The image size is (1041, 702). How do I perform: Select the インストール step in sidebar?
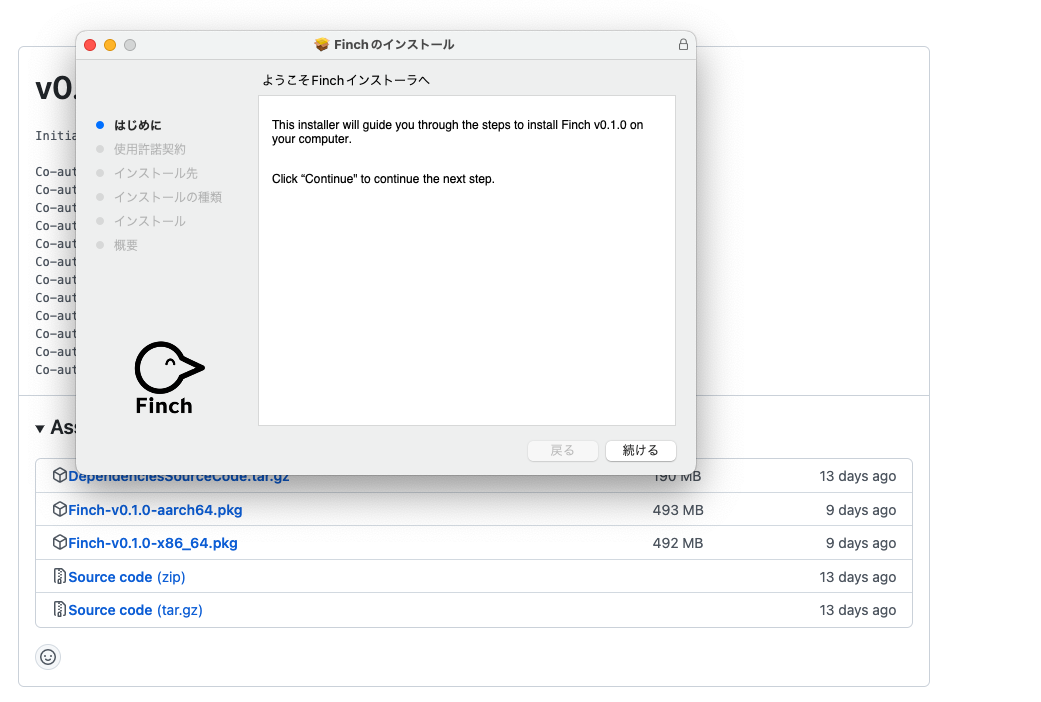pyautogui.click(x=149, y=220)
